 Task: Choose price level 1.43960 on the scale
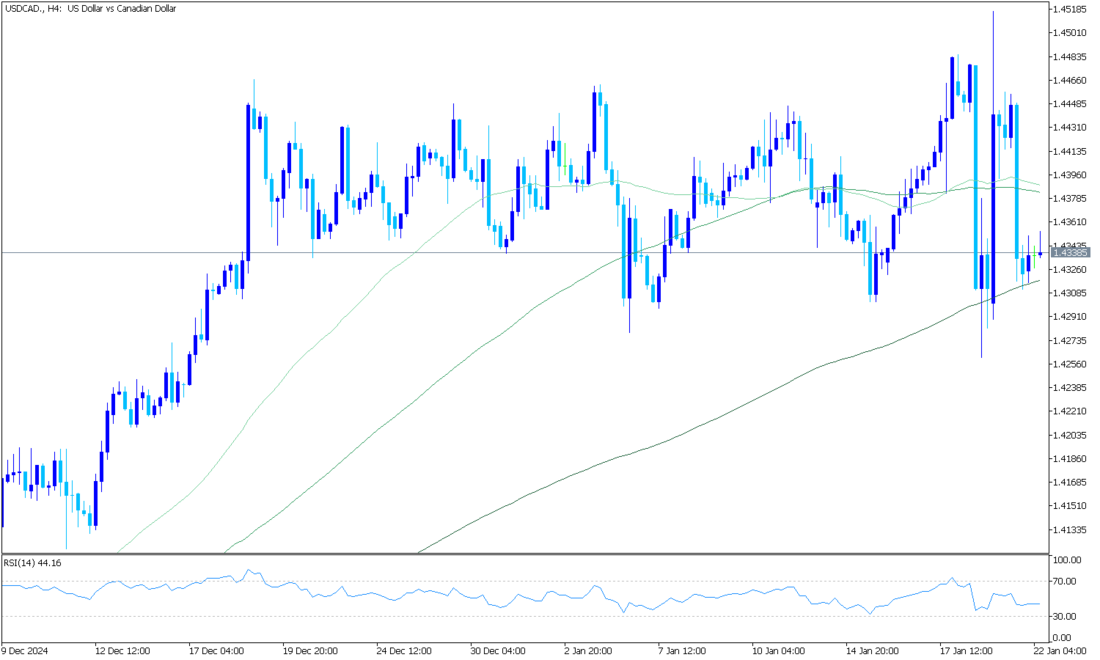pyautogui.click(x=1070, y=175)
